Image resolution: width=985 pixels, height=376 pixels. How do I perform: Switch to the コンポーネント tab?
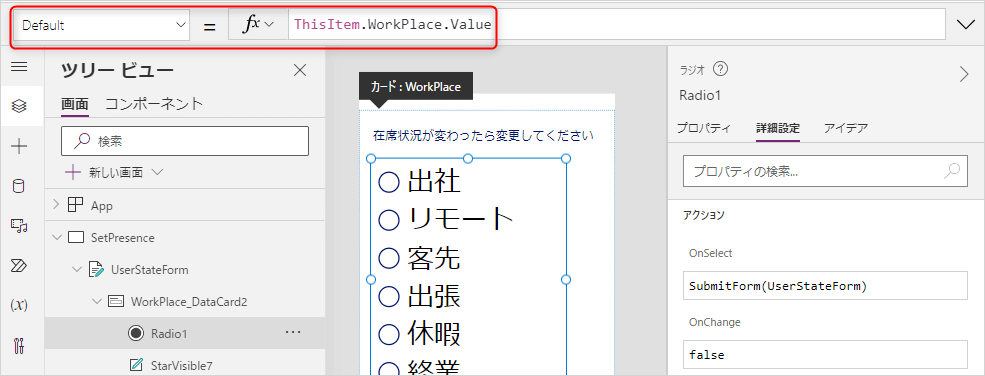coord(154,104)
